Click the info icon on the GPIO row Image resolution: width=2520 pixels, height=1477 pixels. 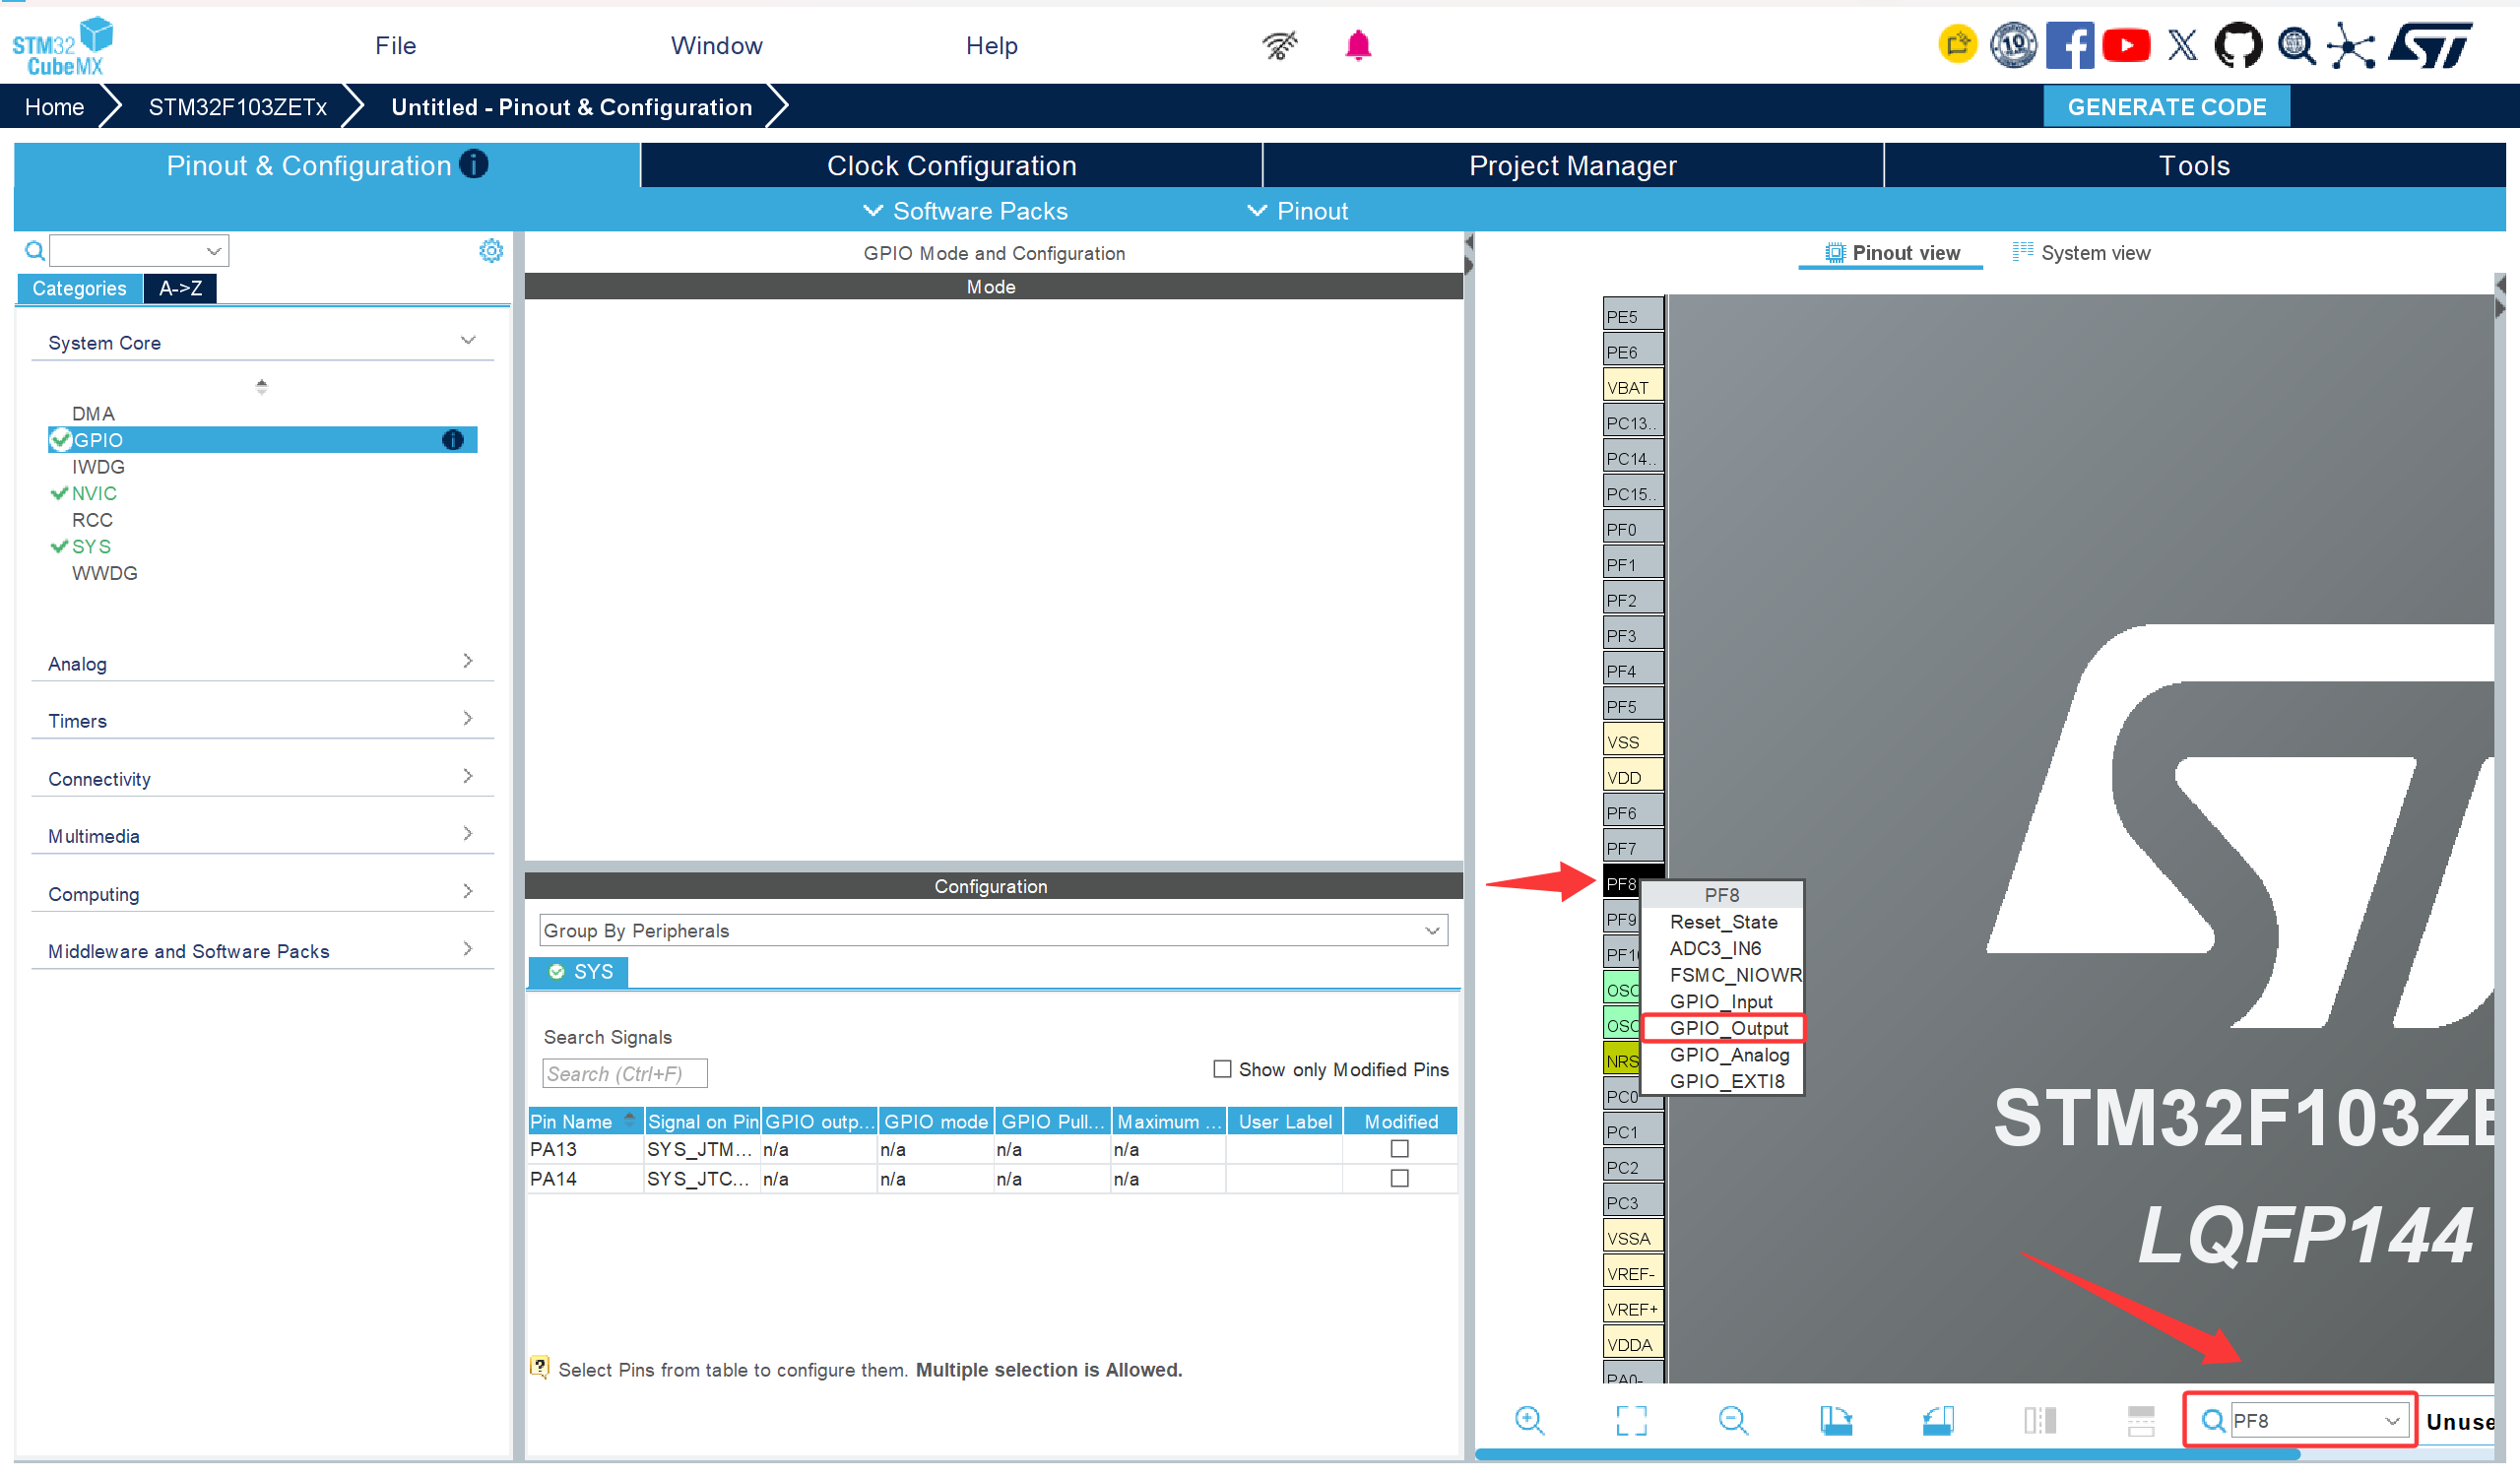pos(453,440)
